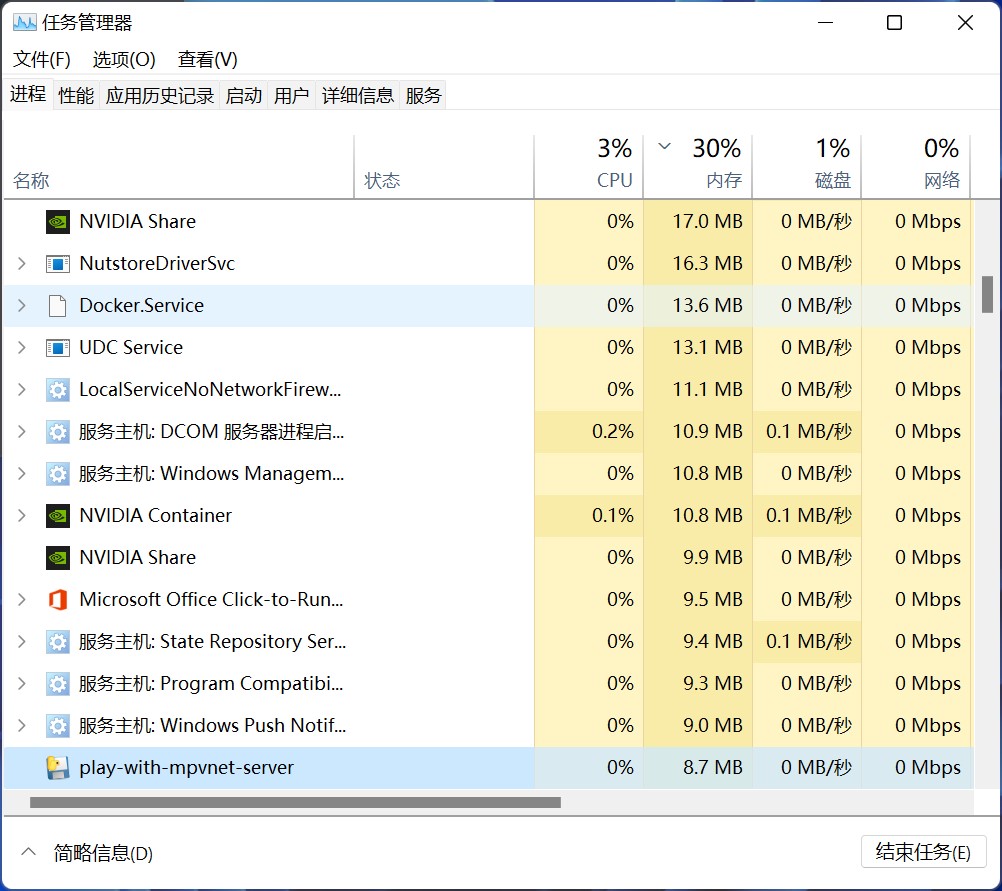Minimize the Task Manager window

click(826, 23)
